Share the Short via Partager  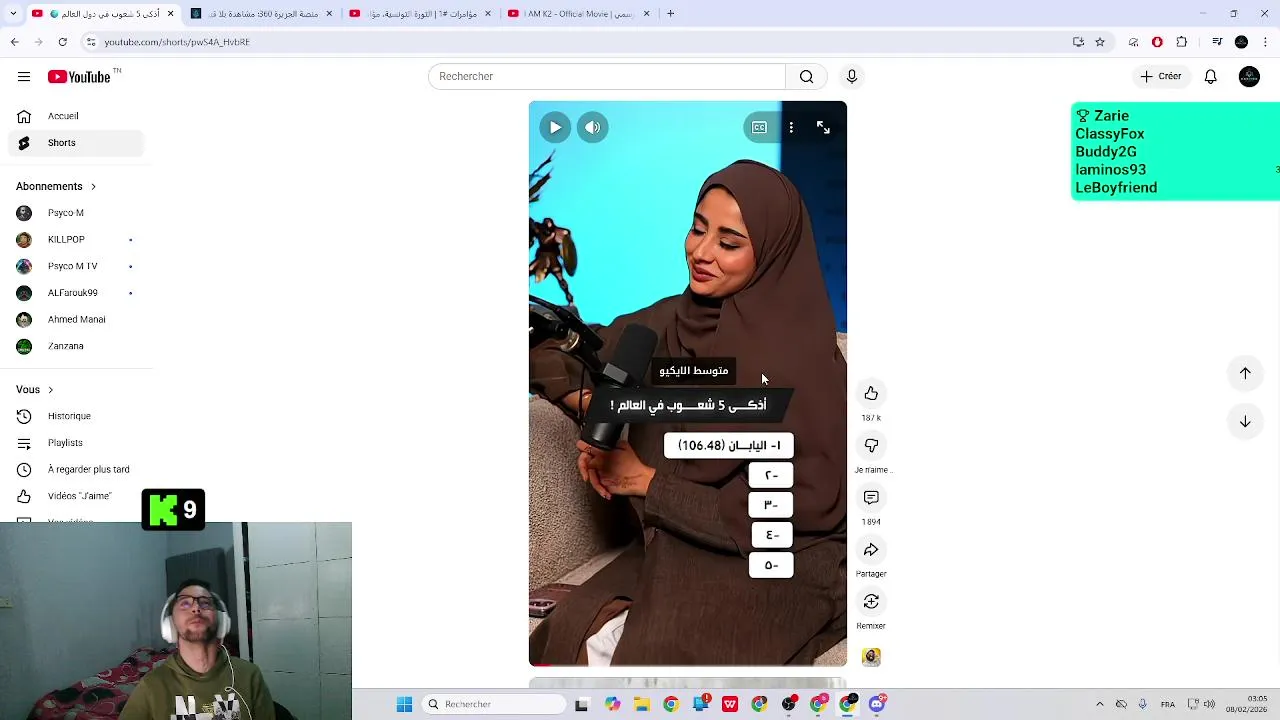(x=871, y=549)
